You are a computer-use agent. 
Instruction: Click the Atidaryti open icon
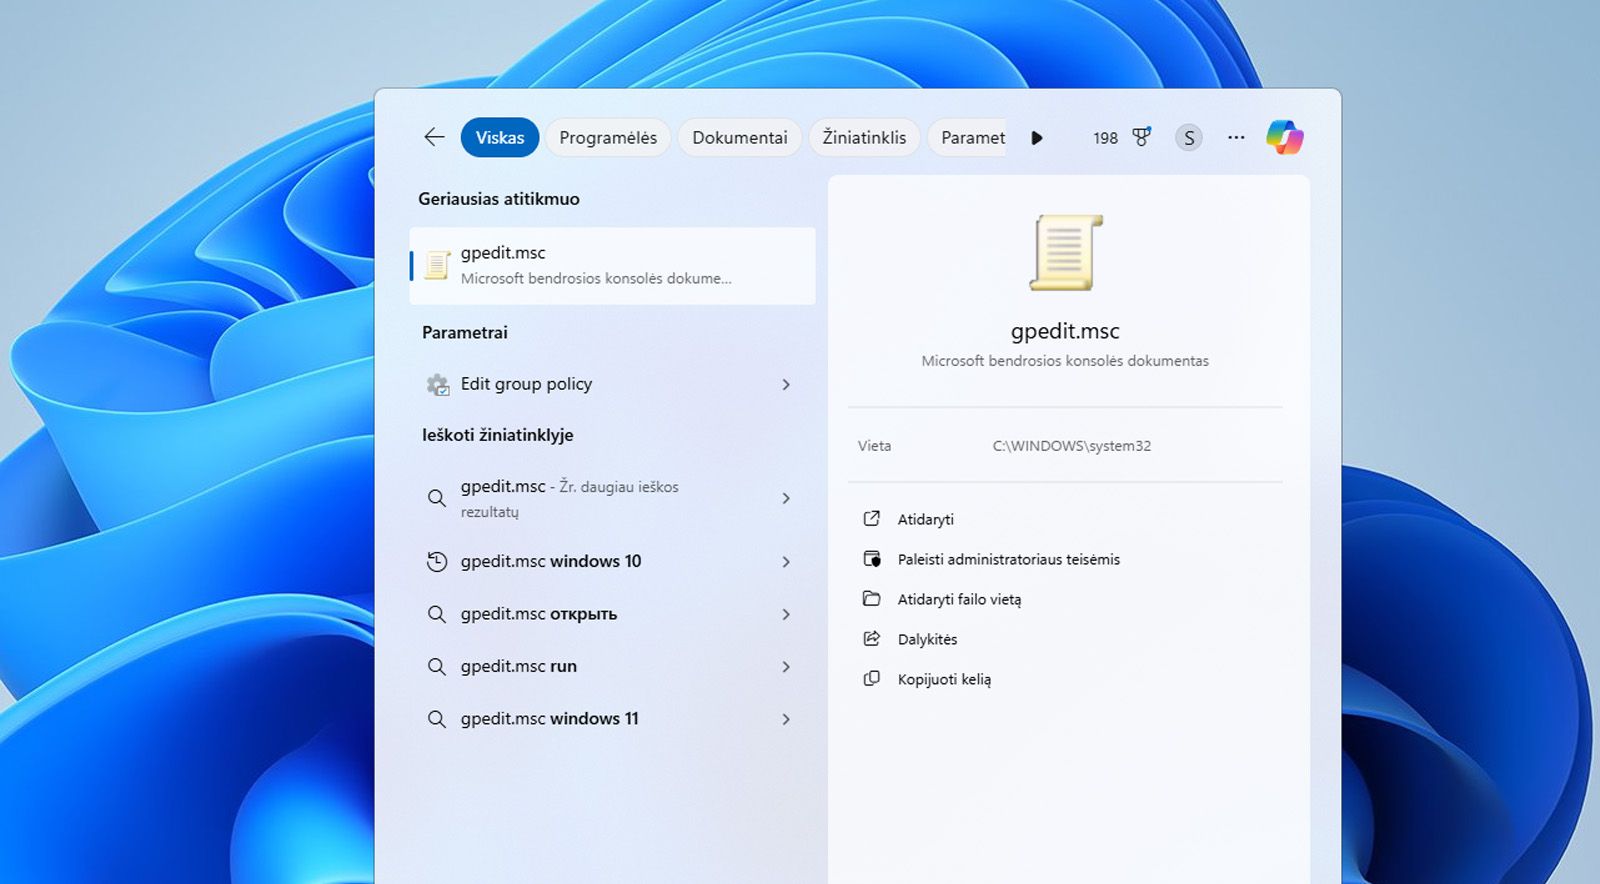872,519
